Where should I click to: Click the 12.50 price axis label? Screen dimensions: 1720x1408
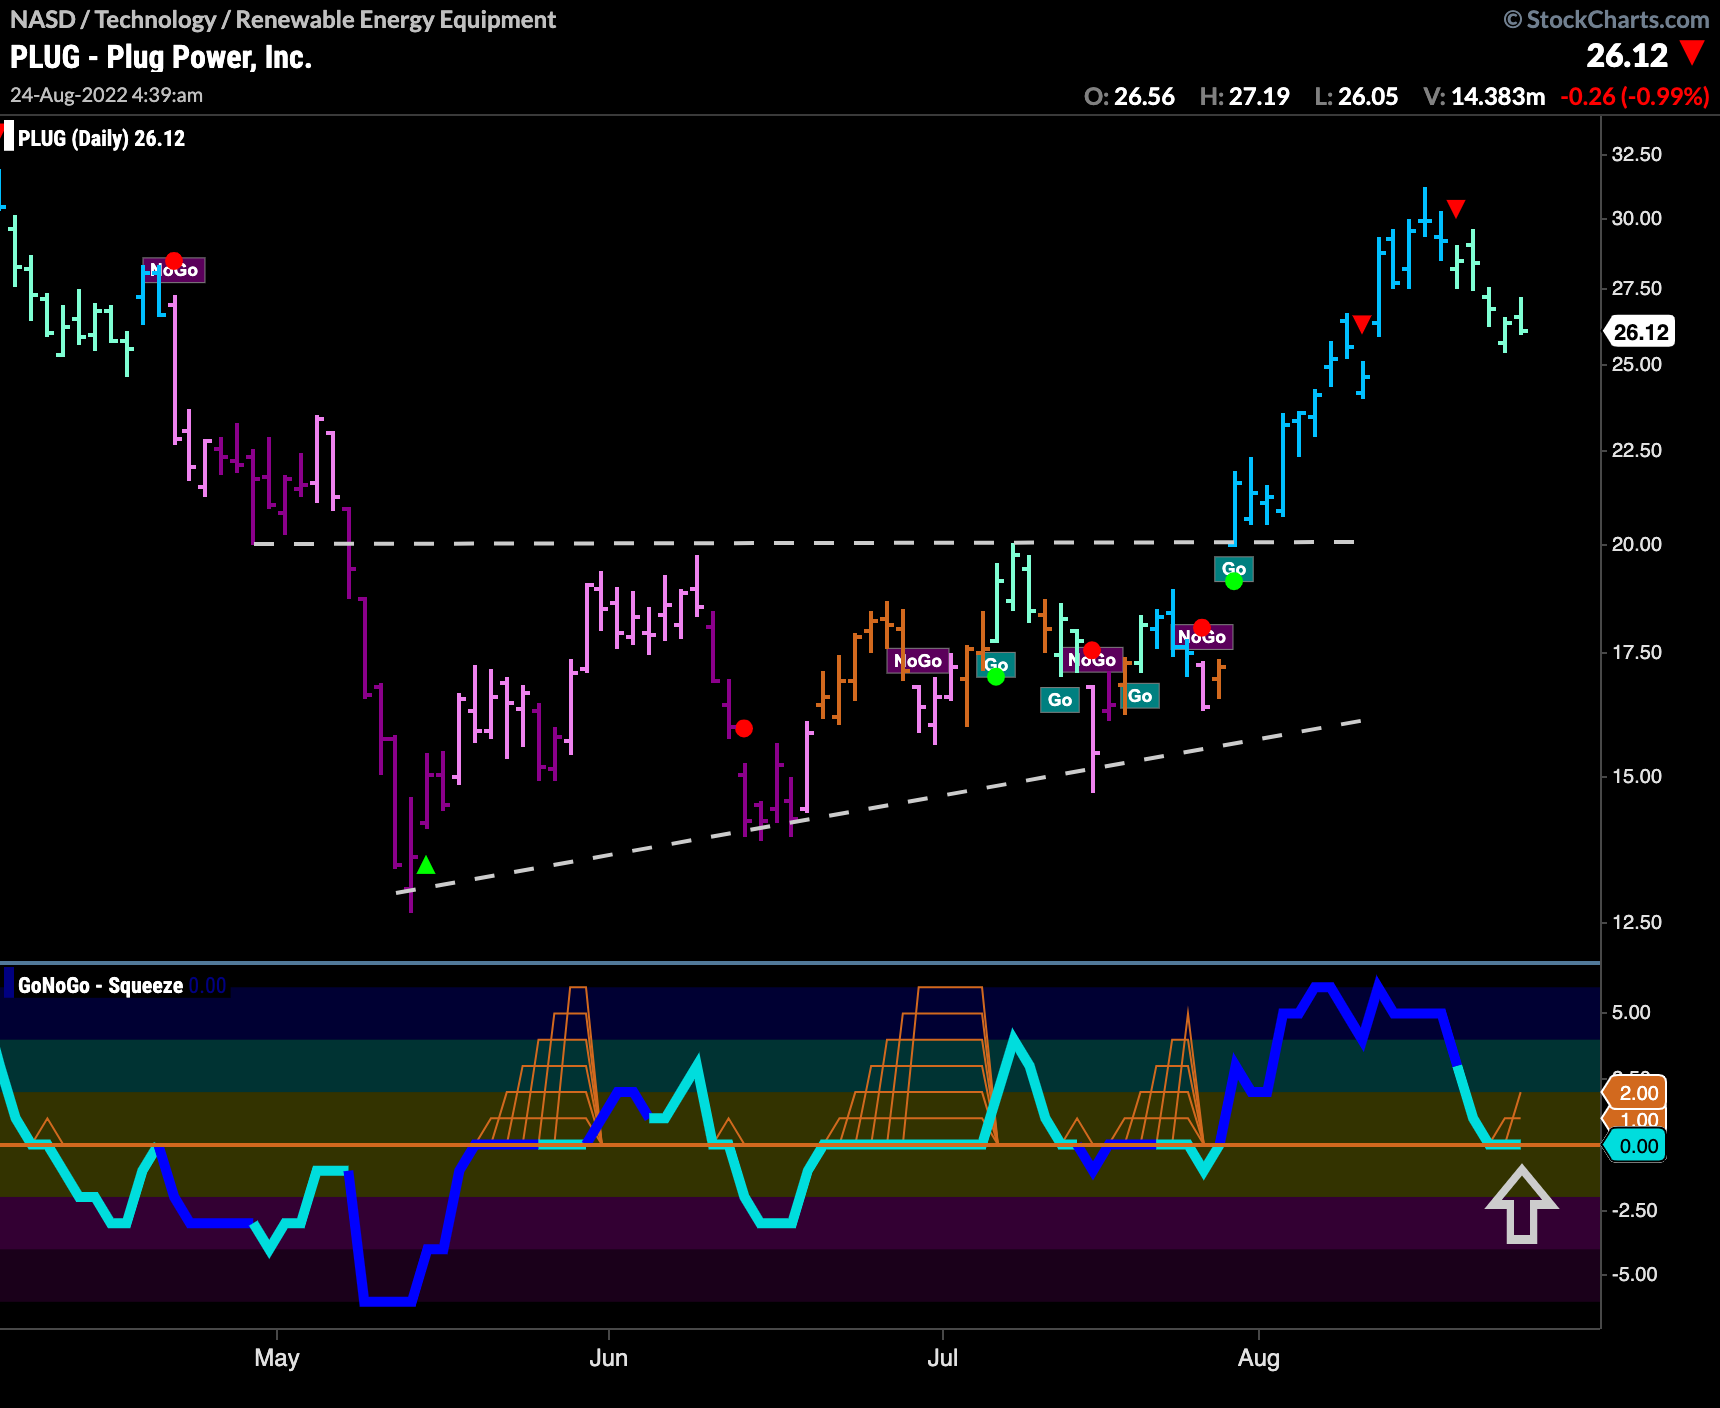tap(1637, 922)
